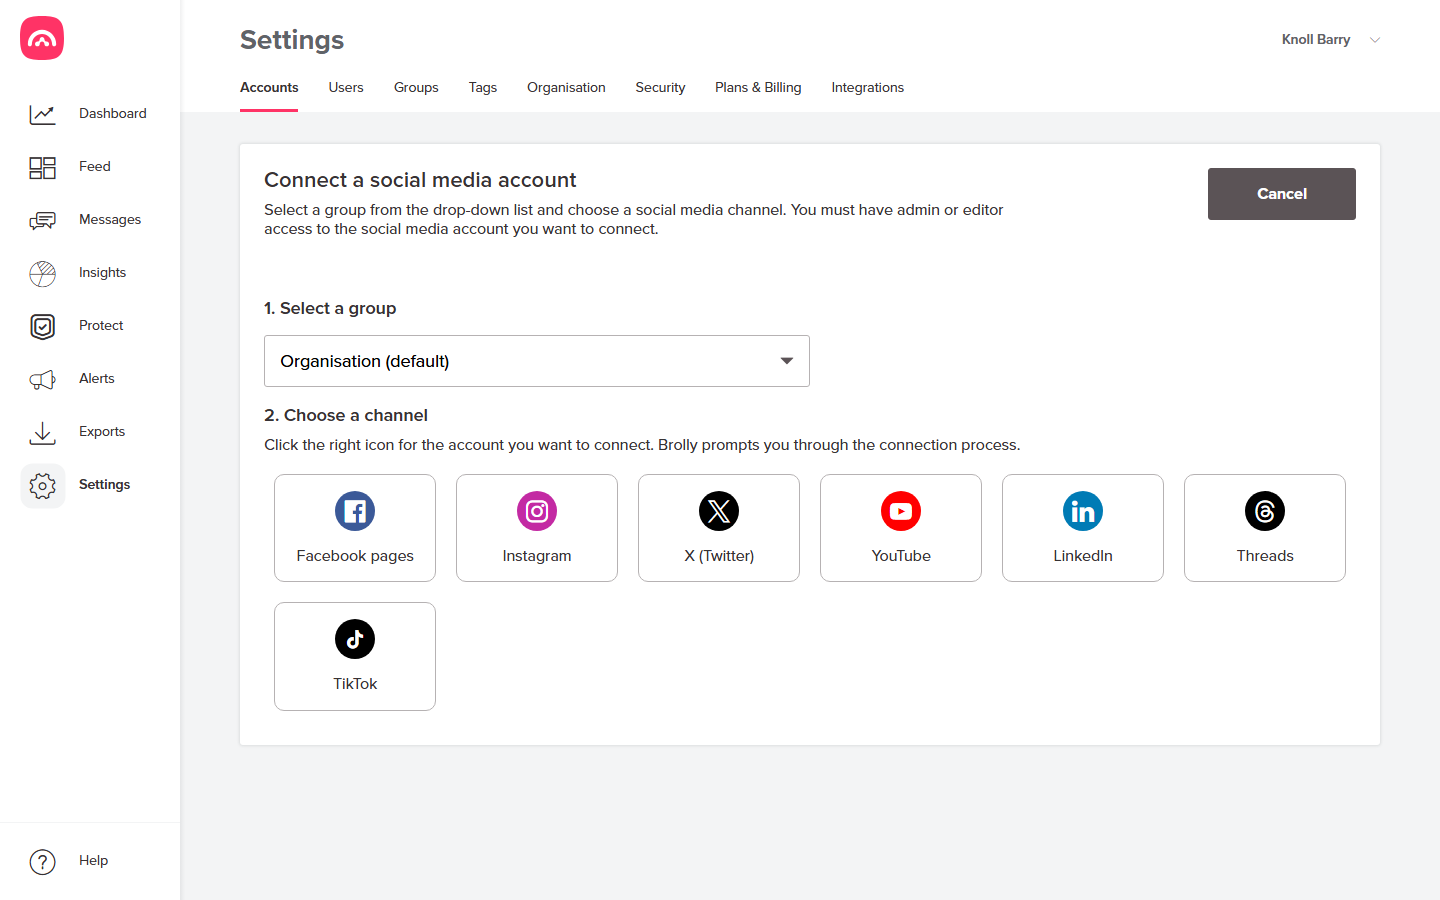Click the Settings gear icon
The image size is (1440, 900).
click(42, 485)
